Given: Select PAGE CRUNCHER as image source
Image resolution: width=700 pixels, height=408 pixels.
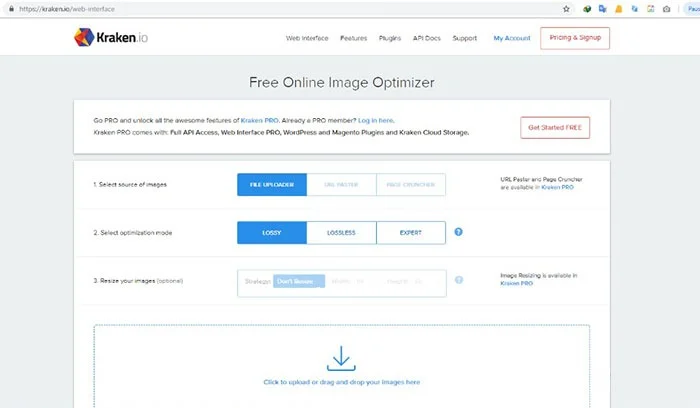Looking at the screenshot, I should coord(411,184).
